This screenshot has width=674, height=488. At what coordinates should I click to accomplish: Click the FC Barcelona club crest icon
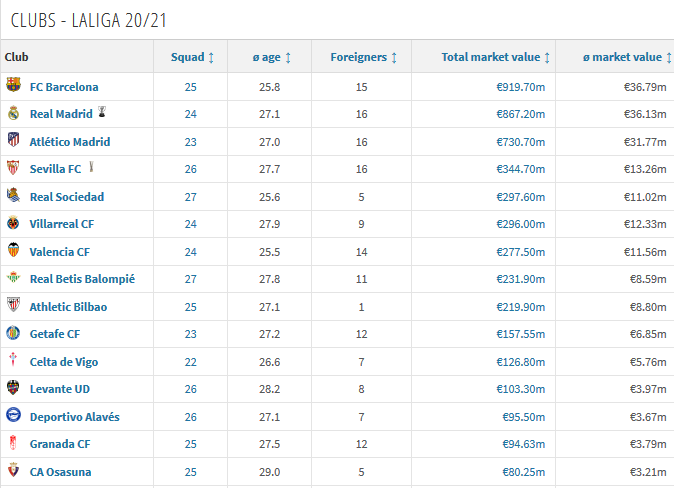[13, 87]
